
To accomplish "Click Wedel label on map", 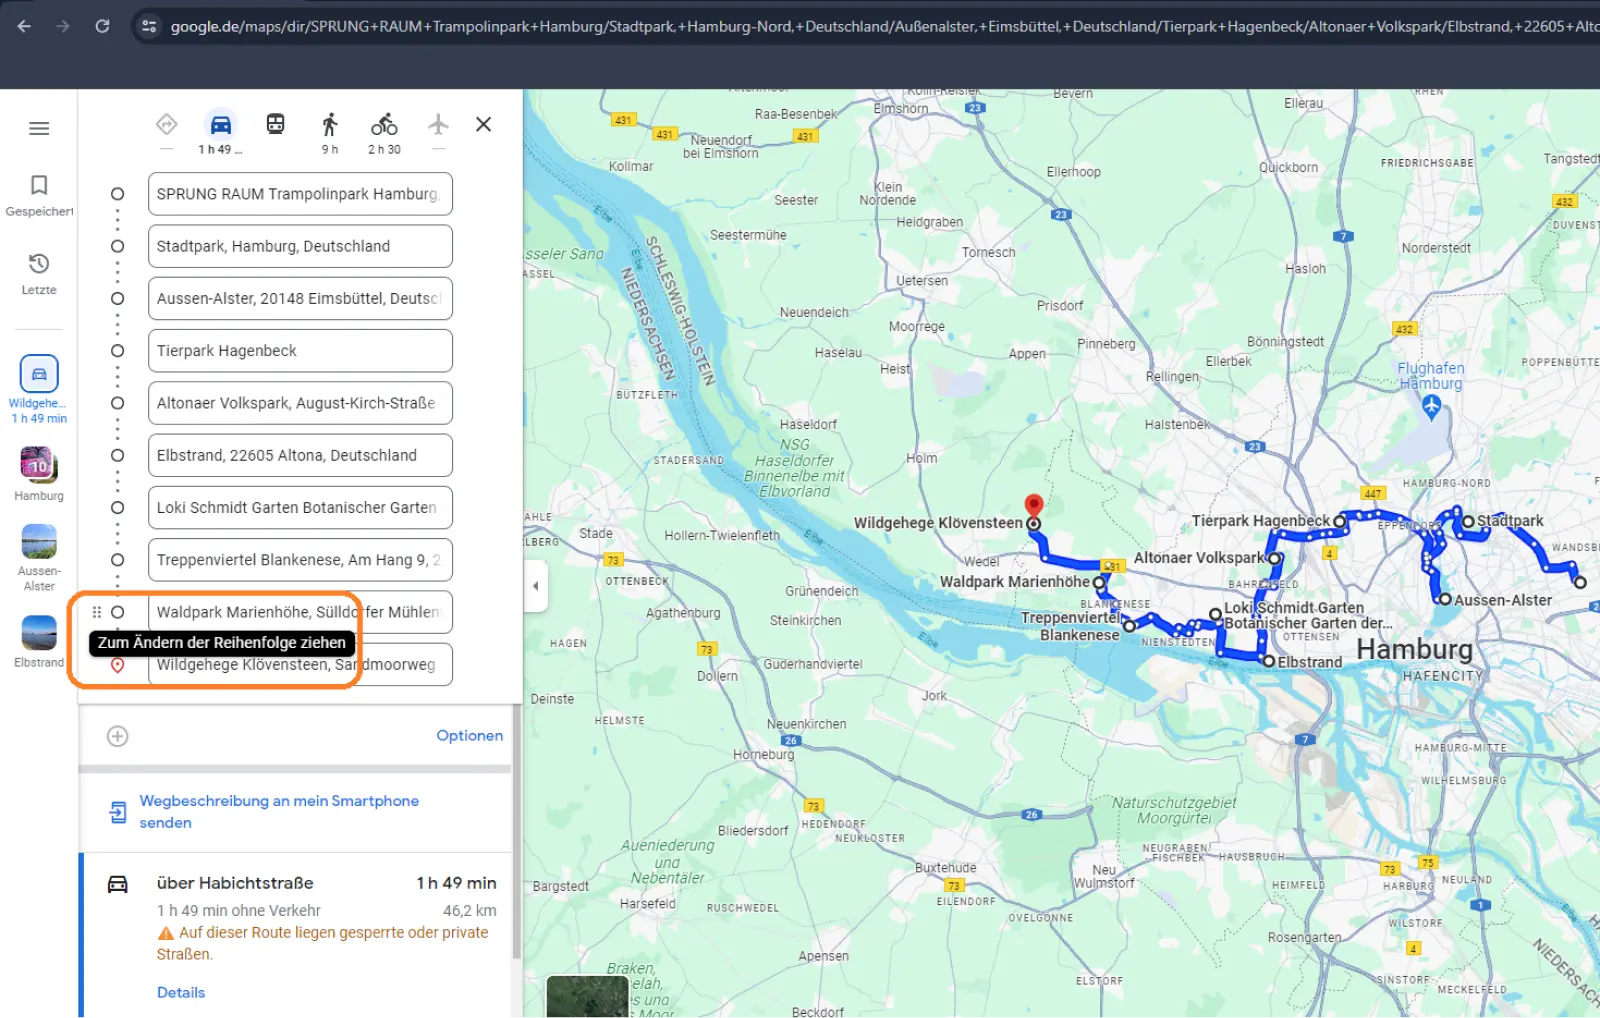I will tap(981, 562).
